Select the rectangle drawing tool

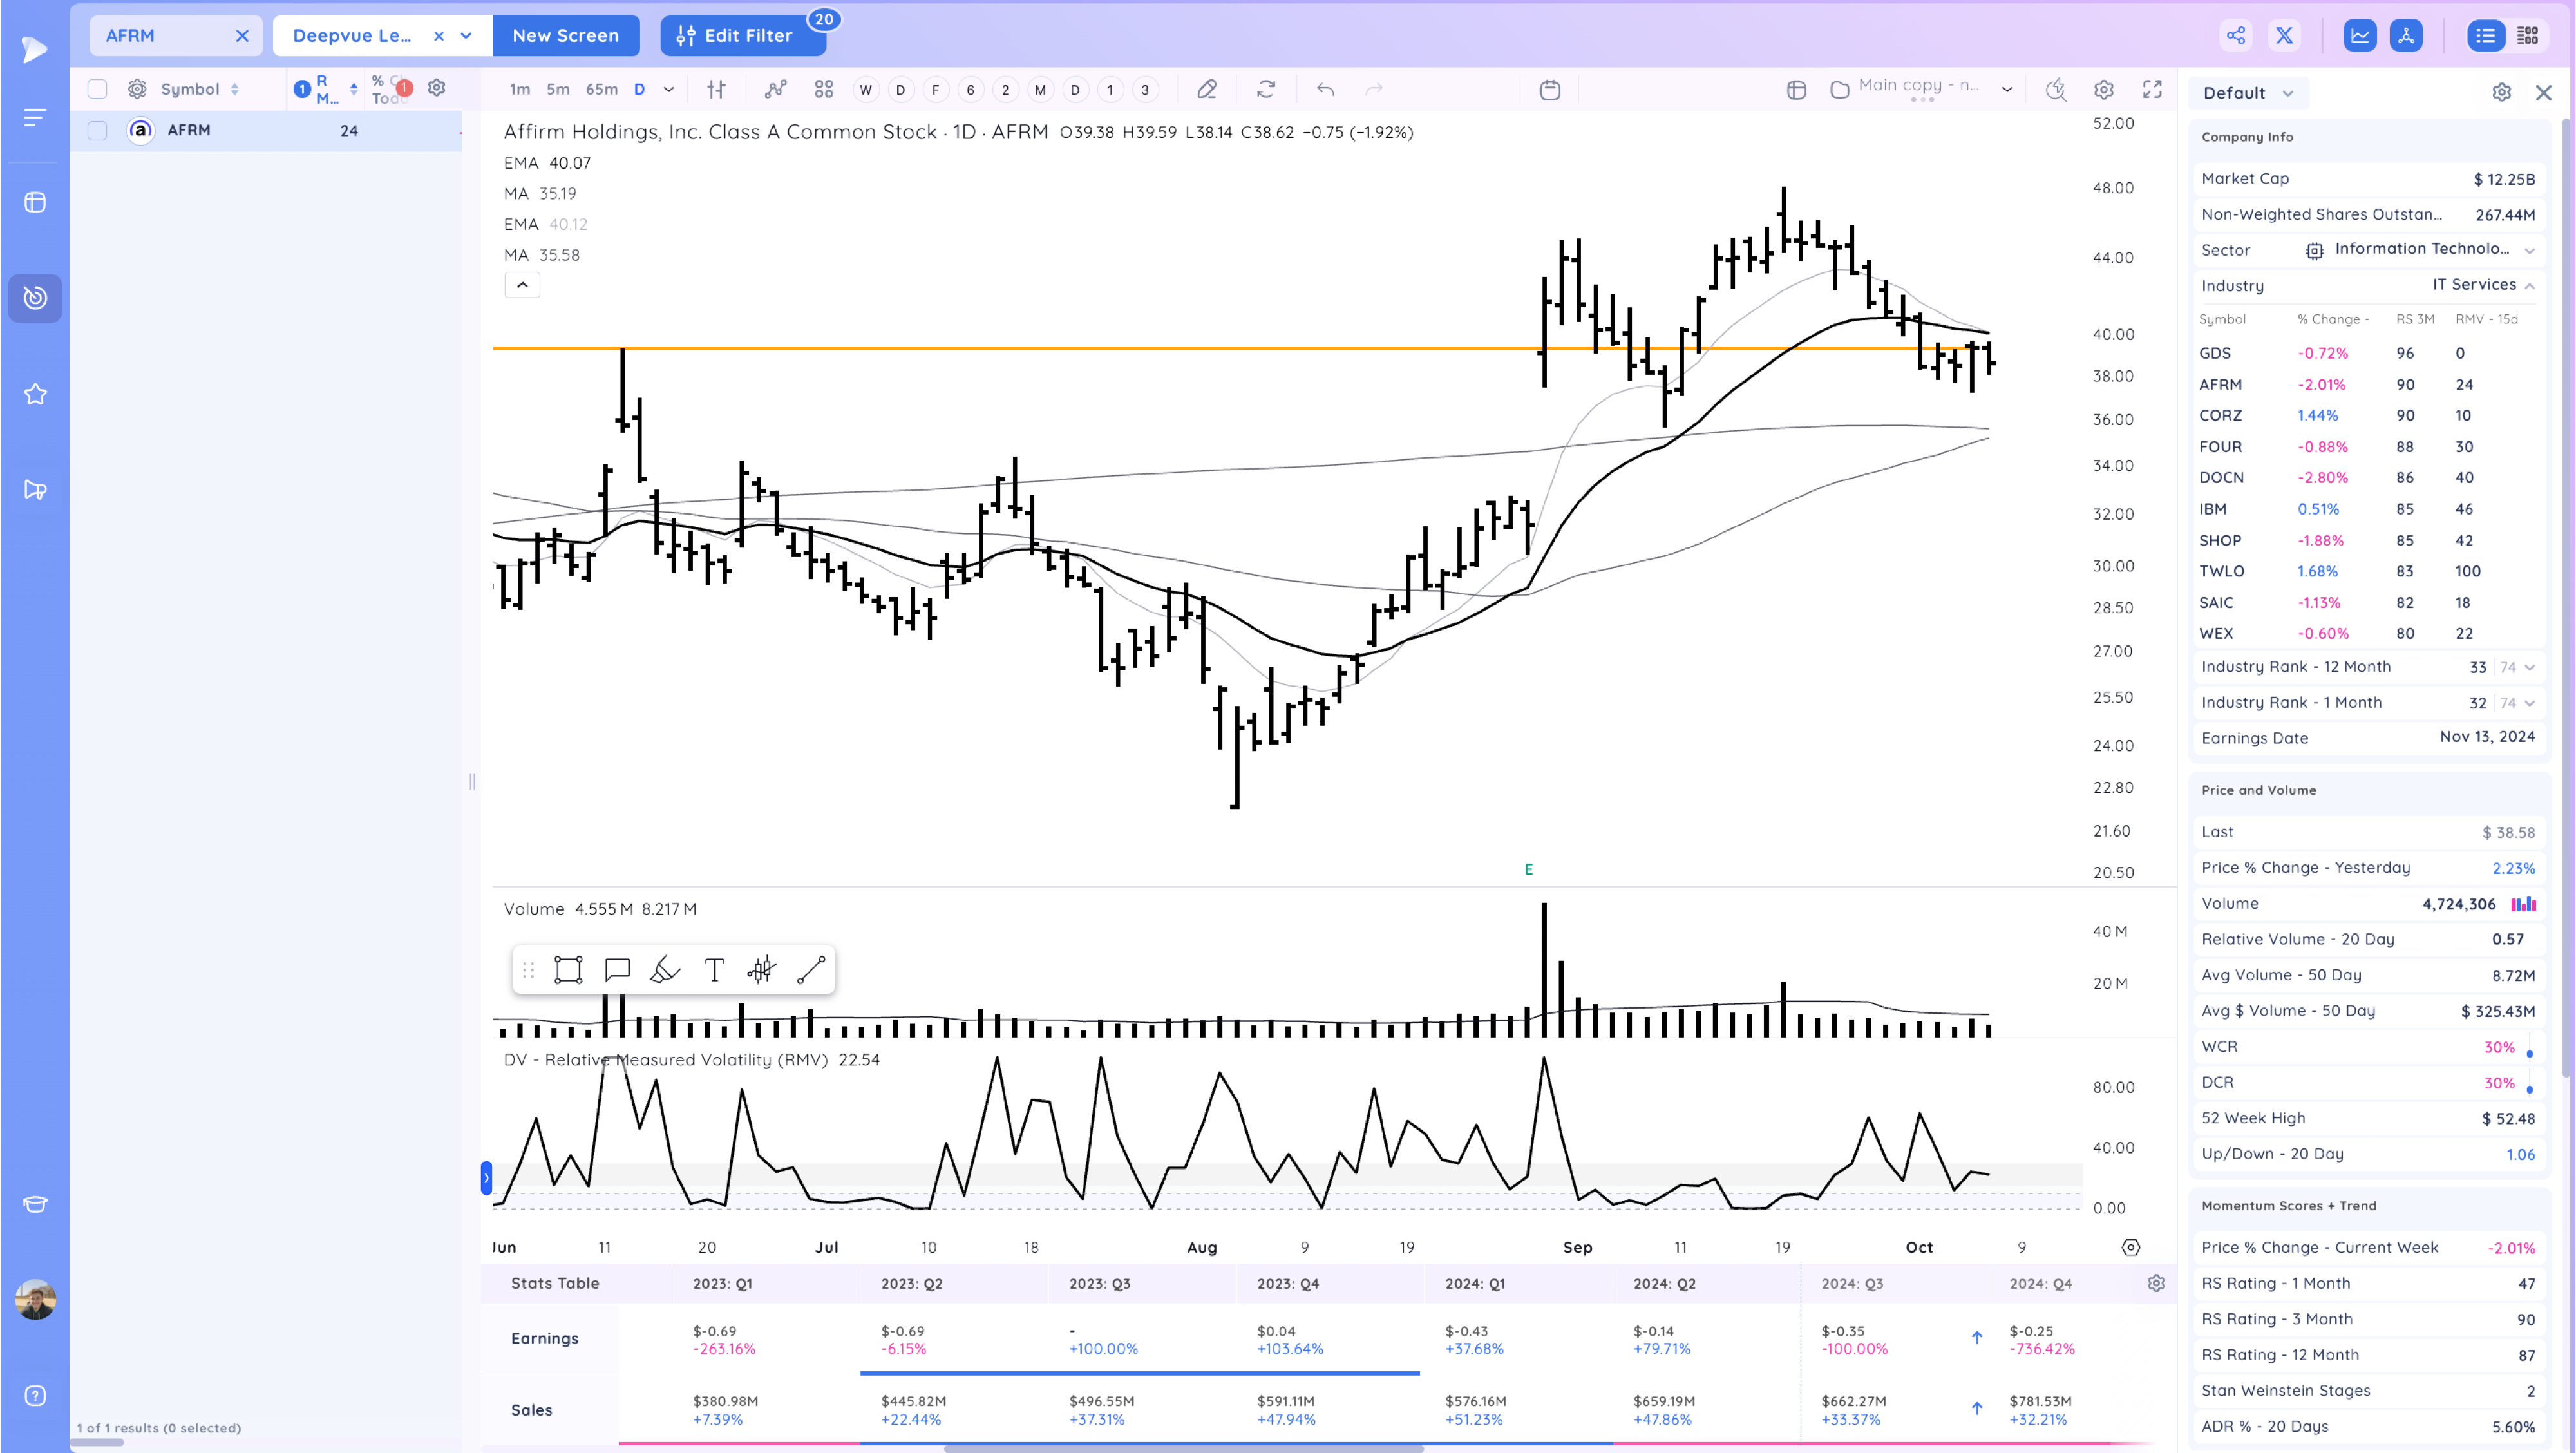point(568,970)
